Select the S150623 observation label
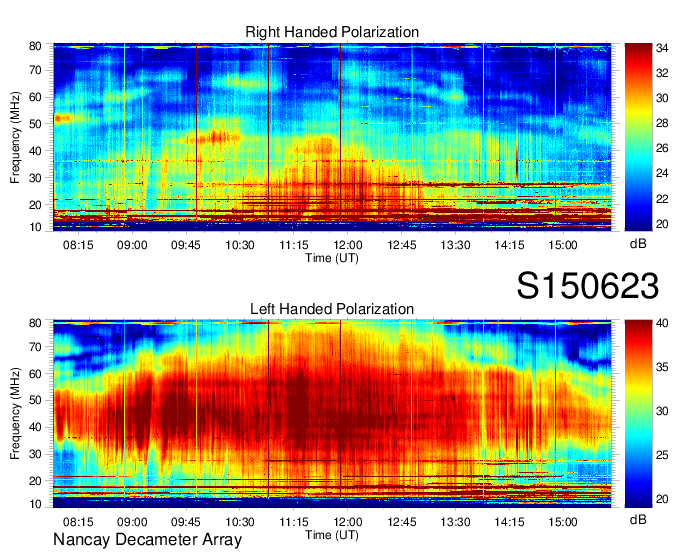 pos(588,286)
